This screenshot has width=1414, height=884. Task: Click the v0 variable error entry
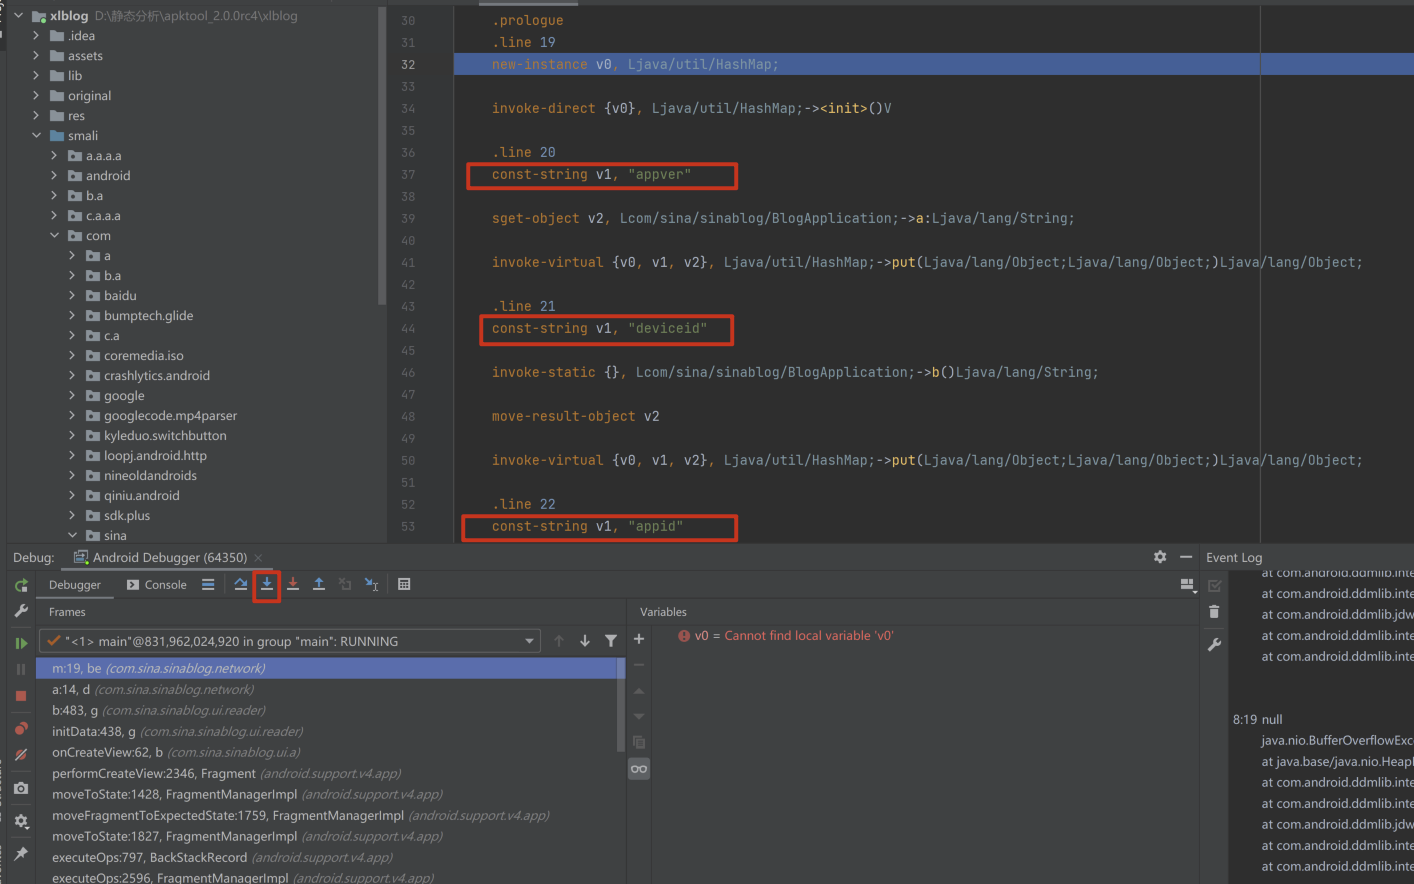(x=786, y=636)
